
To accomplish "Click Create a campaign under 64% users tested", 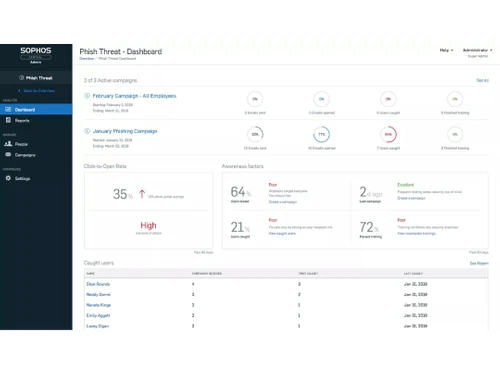I will (x=283, y=202).
